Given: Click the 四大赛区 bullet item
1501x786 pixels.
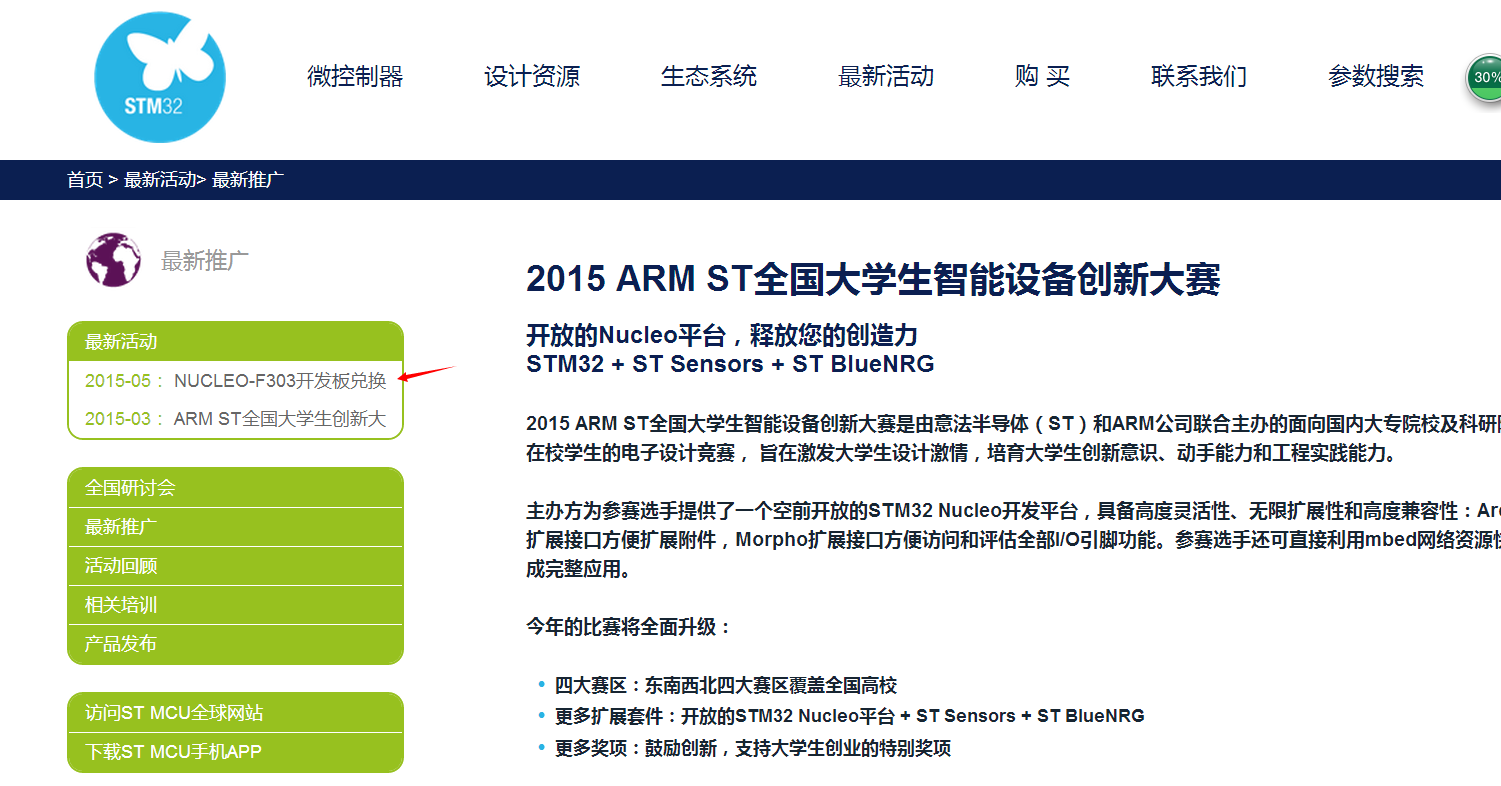Looking at the screenshot, I should tap(726, 685).
